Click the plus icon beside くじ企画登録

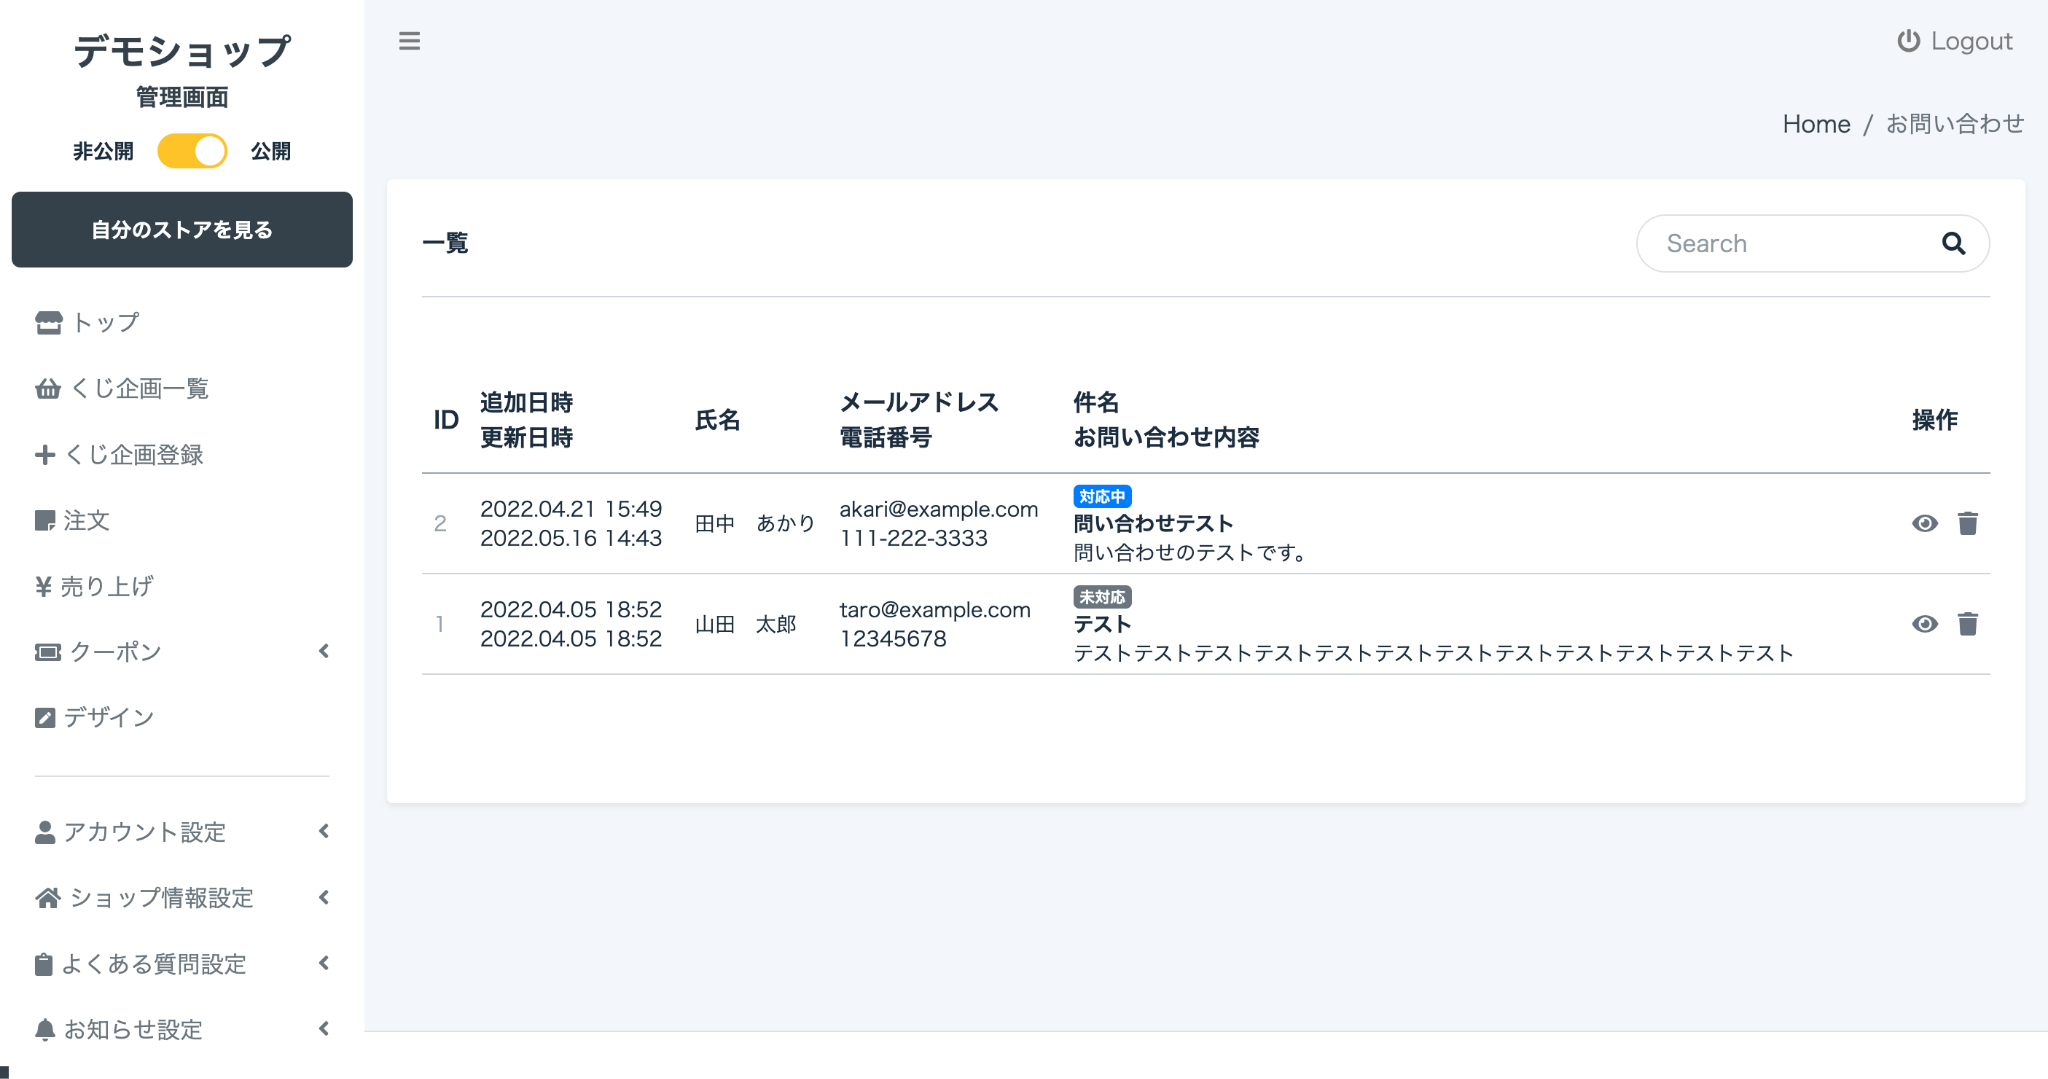point(45,454)
